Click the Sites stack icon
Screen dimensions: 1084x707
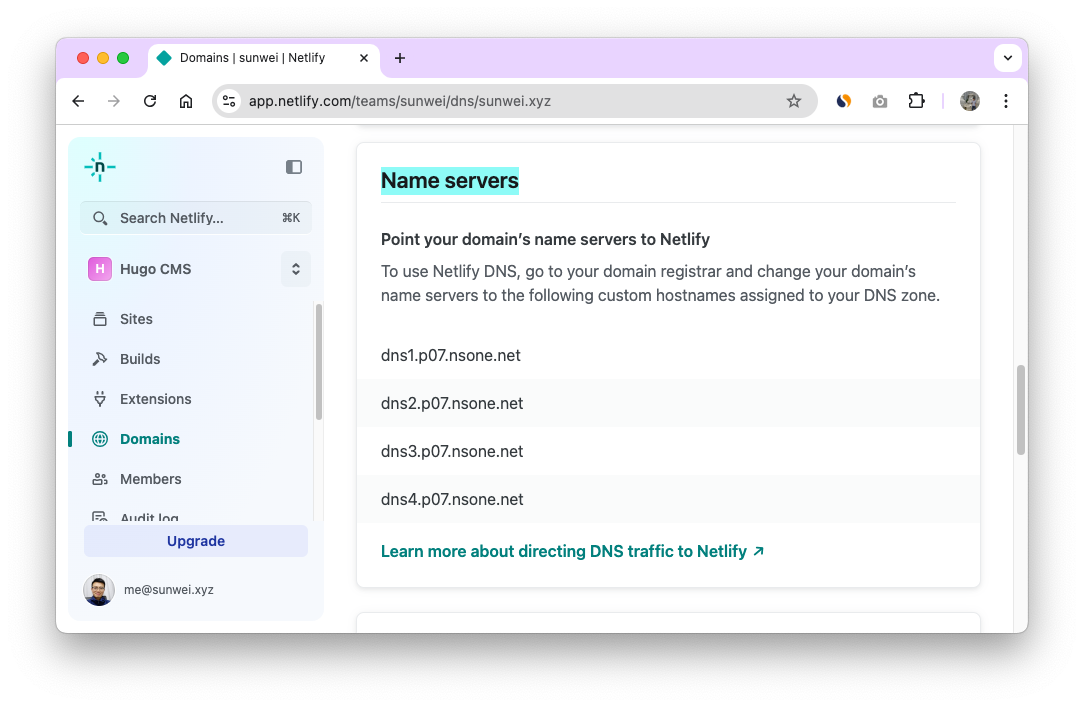(100, 319)
